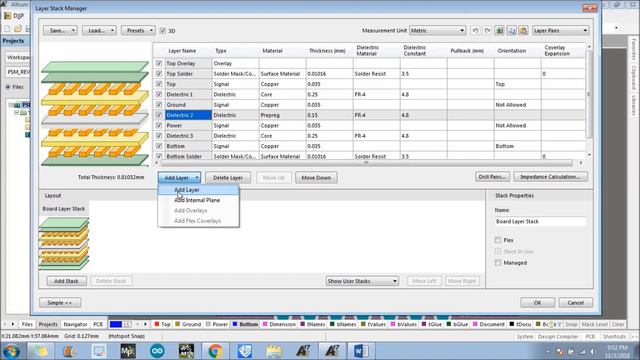Click the volume icon in the system tray
The width and height of the screenshot is (640, 360).
[592, 352]
